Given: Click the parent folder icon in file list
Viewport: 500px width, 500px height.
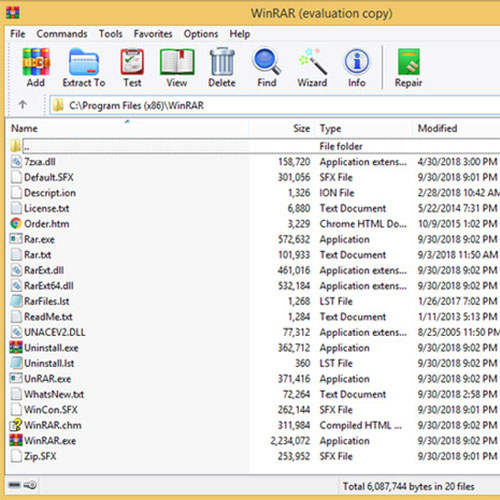Looking at the screenshot, I should tap(15, 146).
